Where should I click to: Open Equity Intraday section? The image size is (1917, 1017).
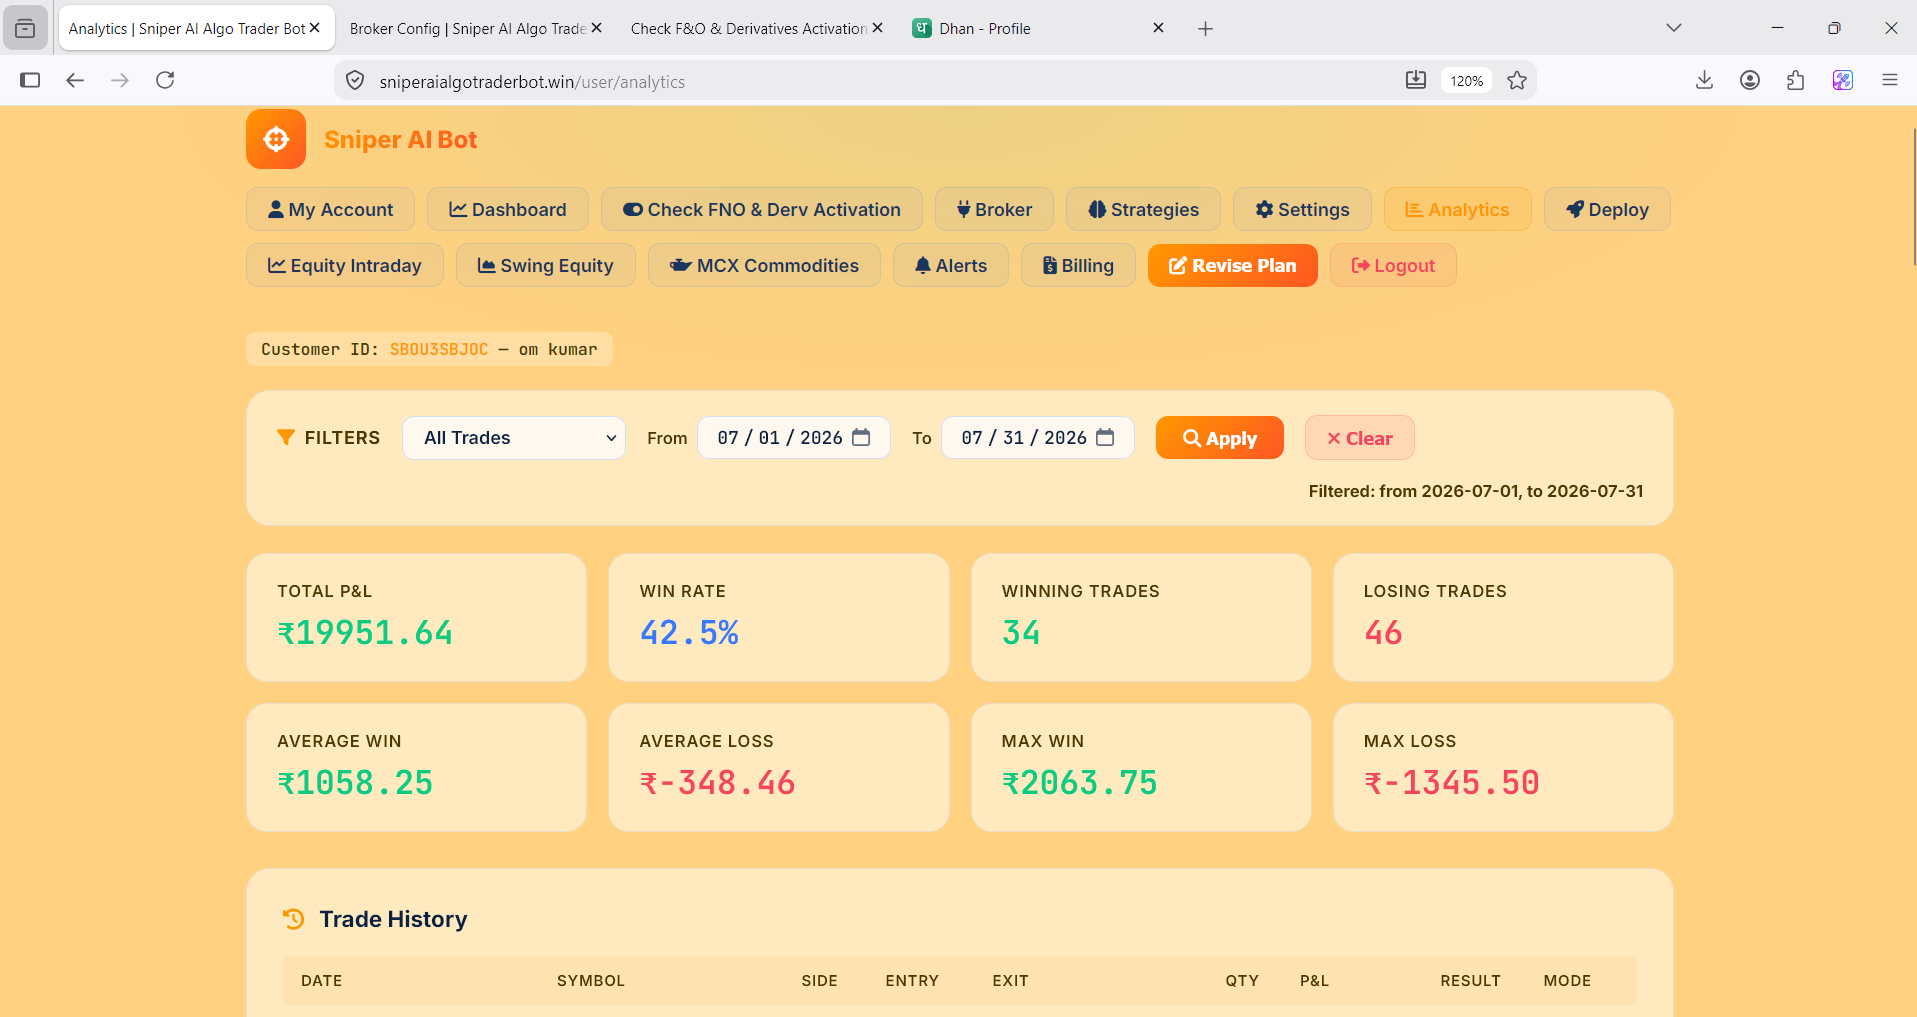[x=345, y=265]
